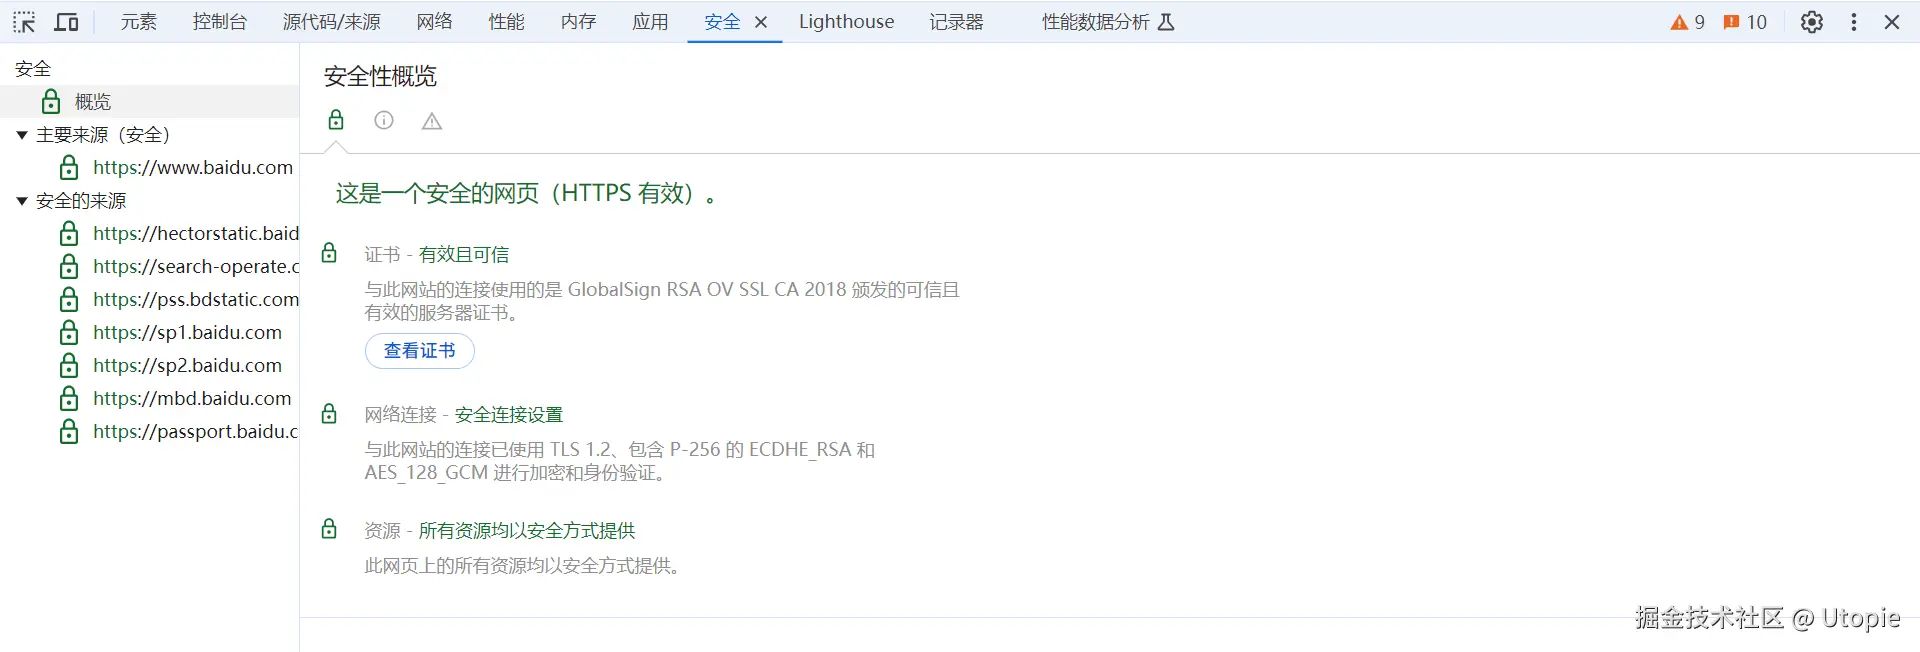Image resolution: width=1920 pixels, height=652 pixels.
Task: Click the lock icon beside 网络连接 section
Action: coord(329,413)
